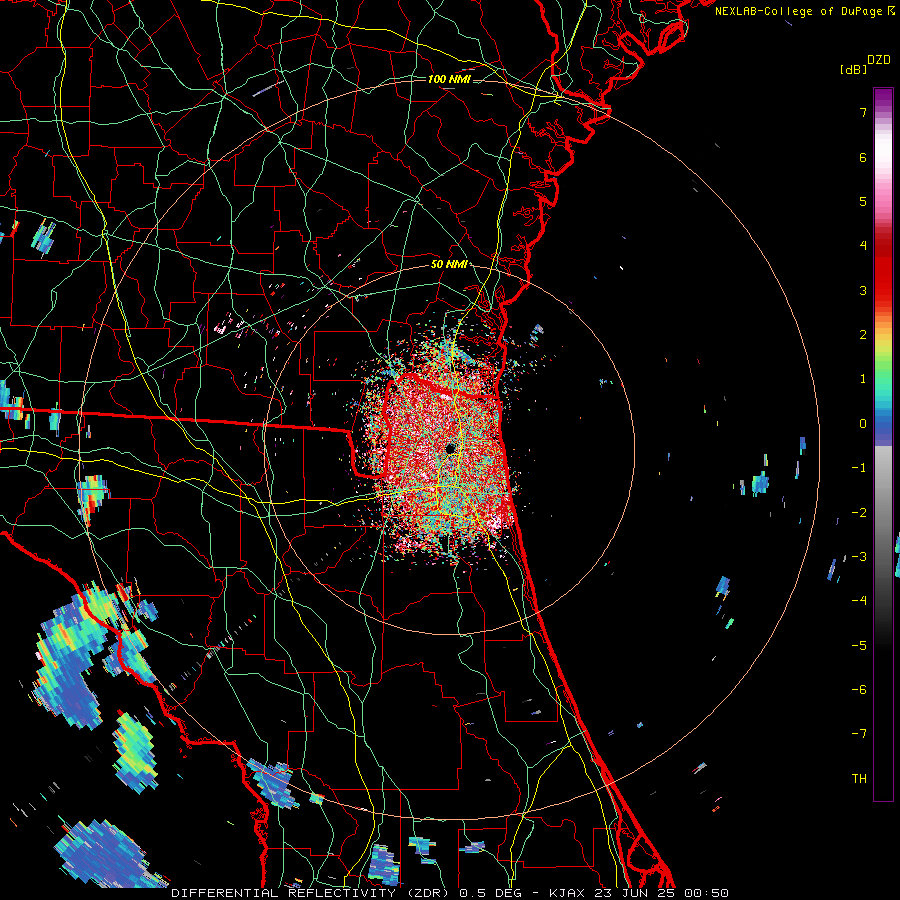Click the 50 NMI range ring label

click(x=448, y=264)
